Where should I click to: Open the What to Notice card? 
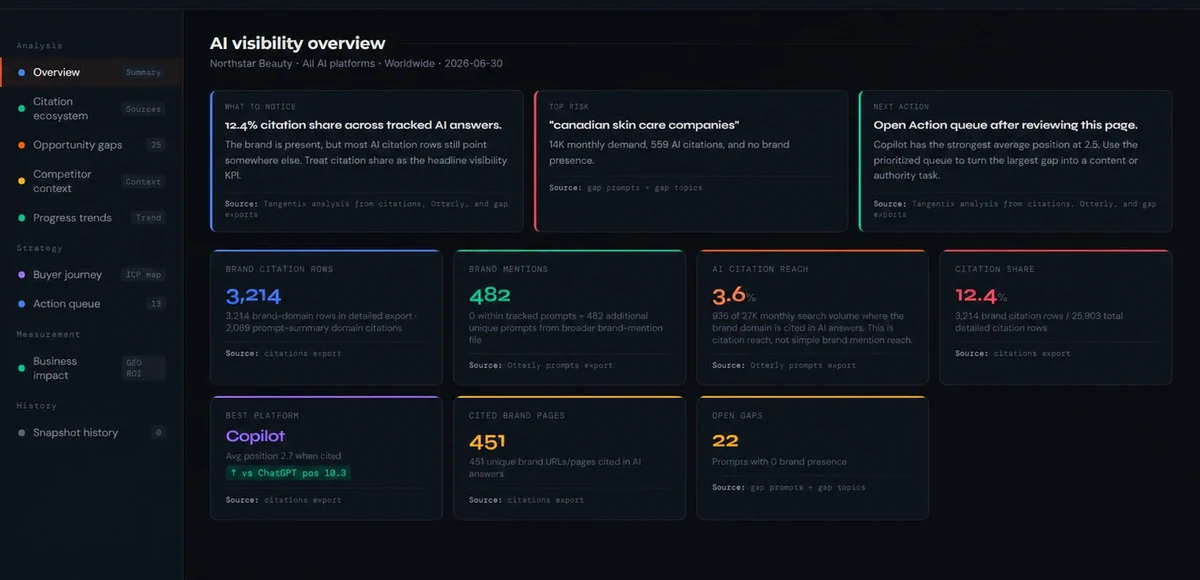point(367,160)
